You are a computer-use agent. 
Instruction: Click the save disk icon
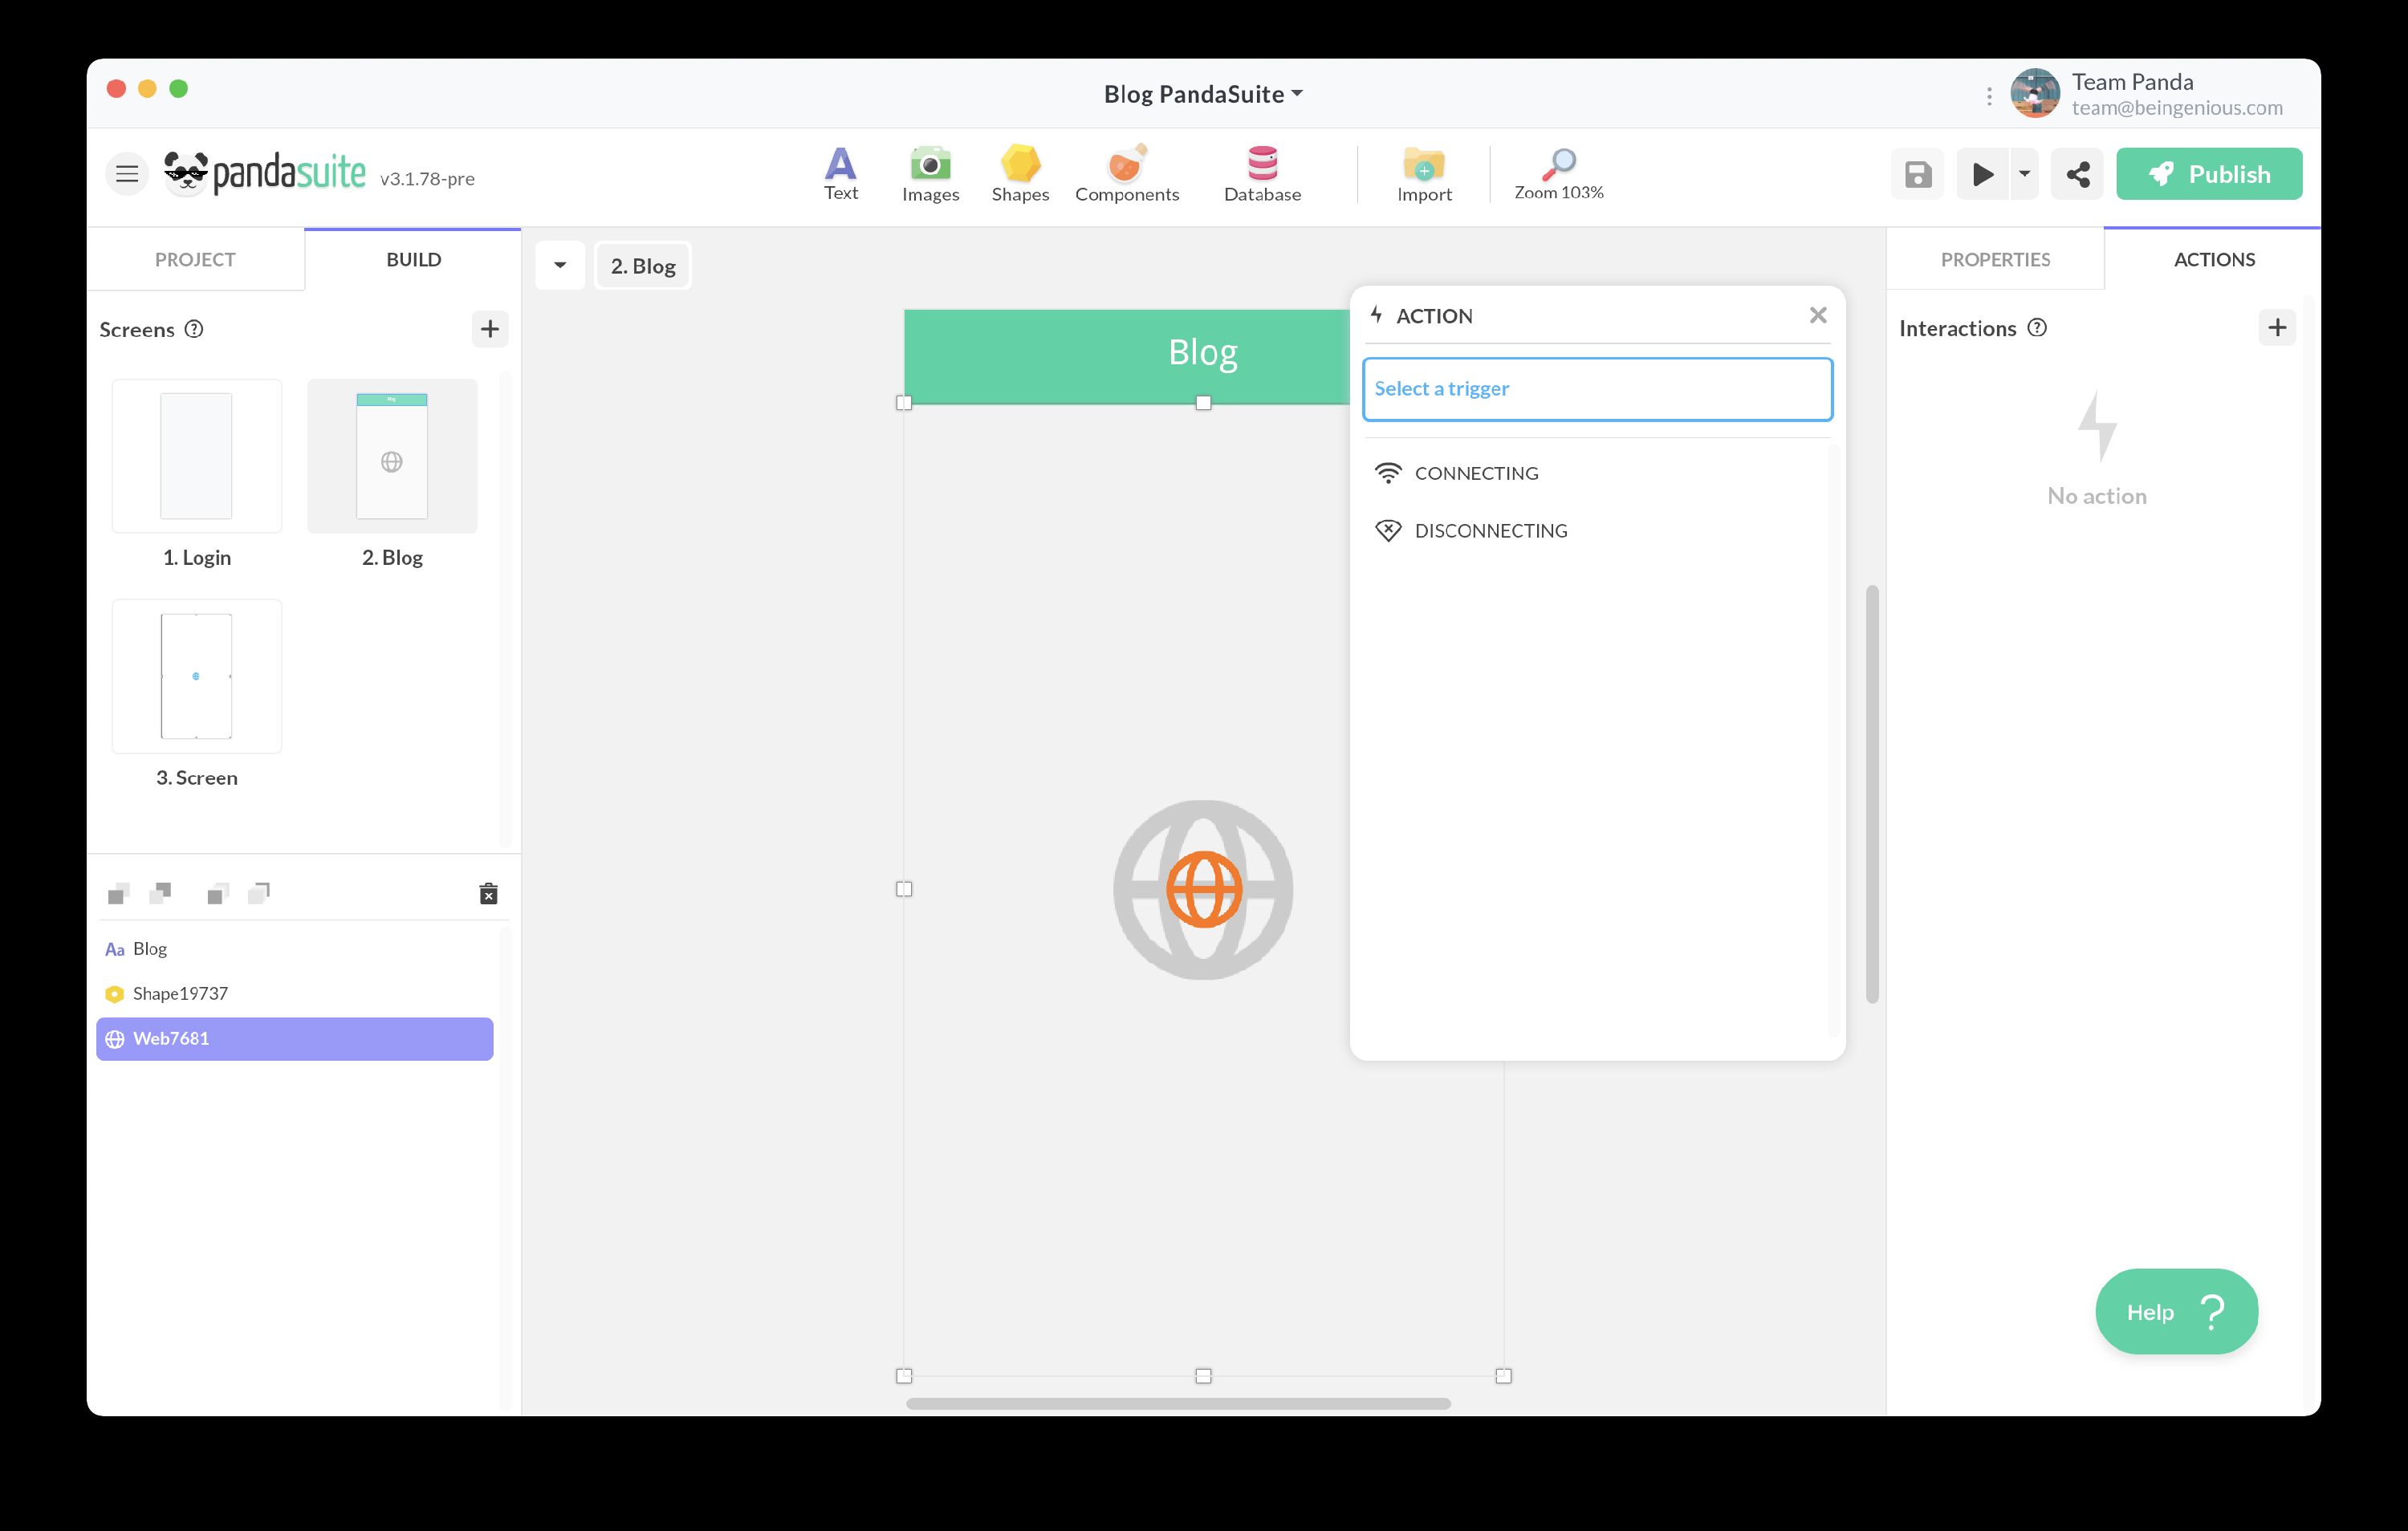click(x=1917, y=175)
